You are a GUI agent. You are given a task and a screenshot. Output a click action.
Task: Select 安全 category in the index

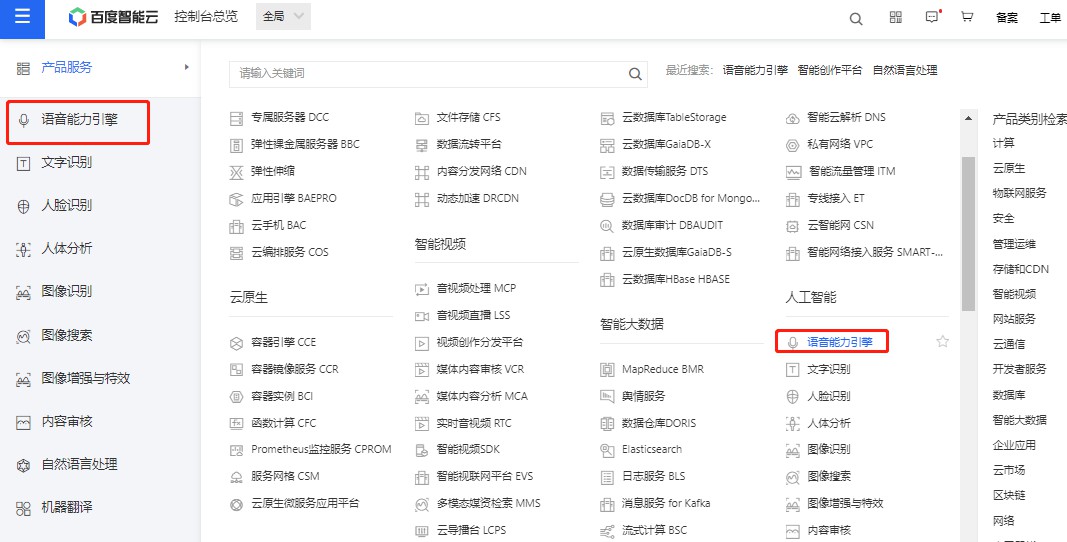coord(1003,219)
